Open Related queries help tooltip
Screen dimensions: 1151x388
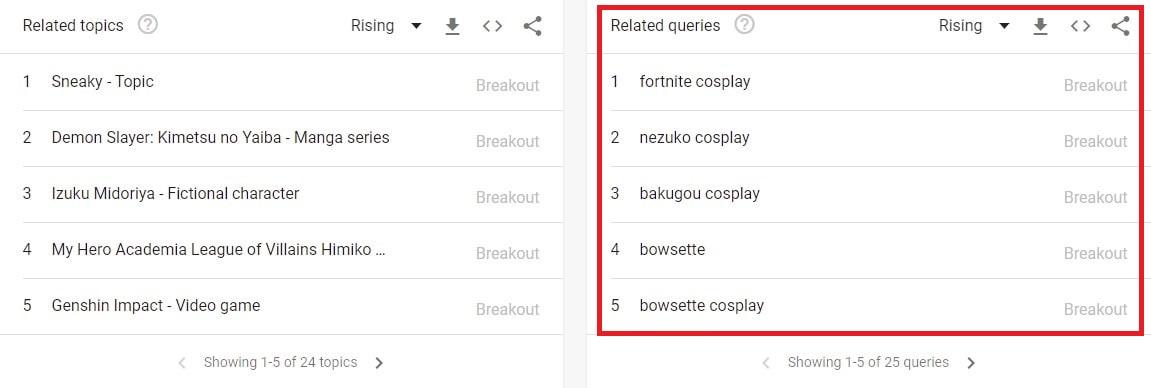[744, 26]
